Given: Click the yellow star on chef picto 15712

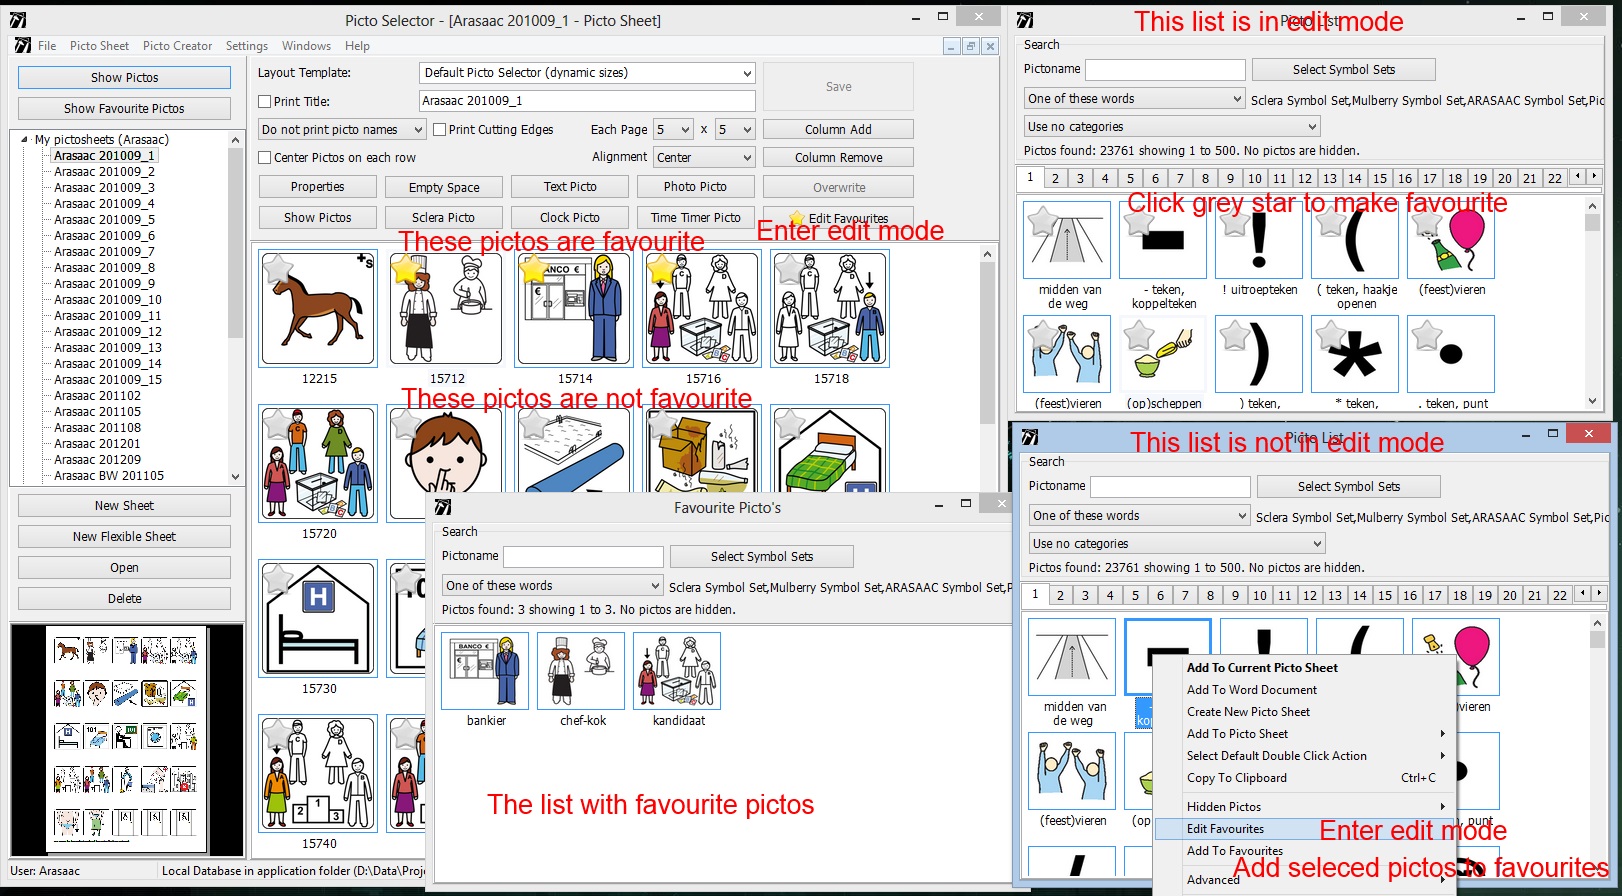Looking at the screenshot, I should tap(405, 269).
